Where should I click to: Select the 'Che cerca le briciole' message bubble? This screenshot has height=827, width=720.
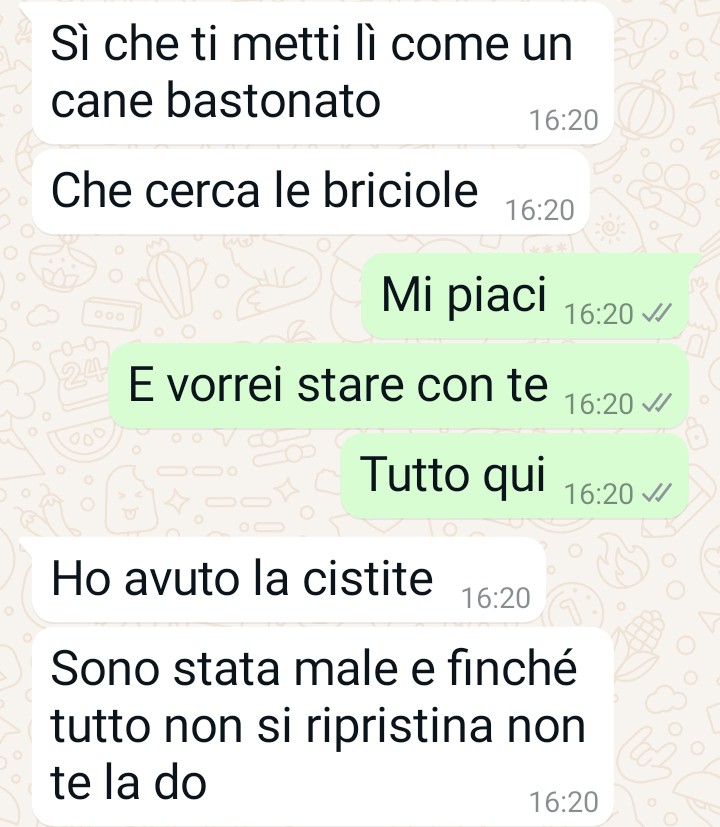pos(311,192)
